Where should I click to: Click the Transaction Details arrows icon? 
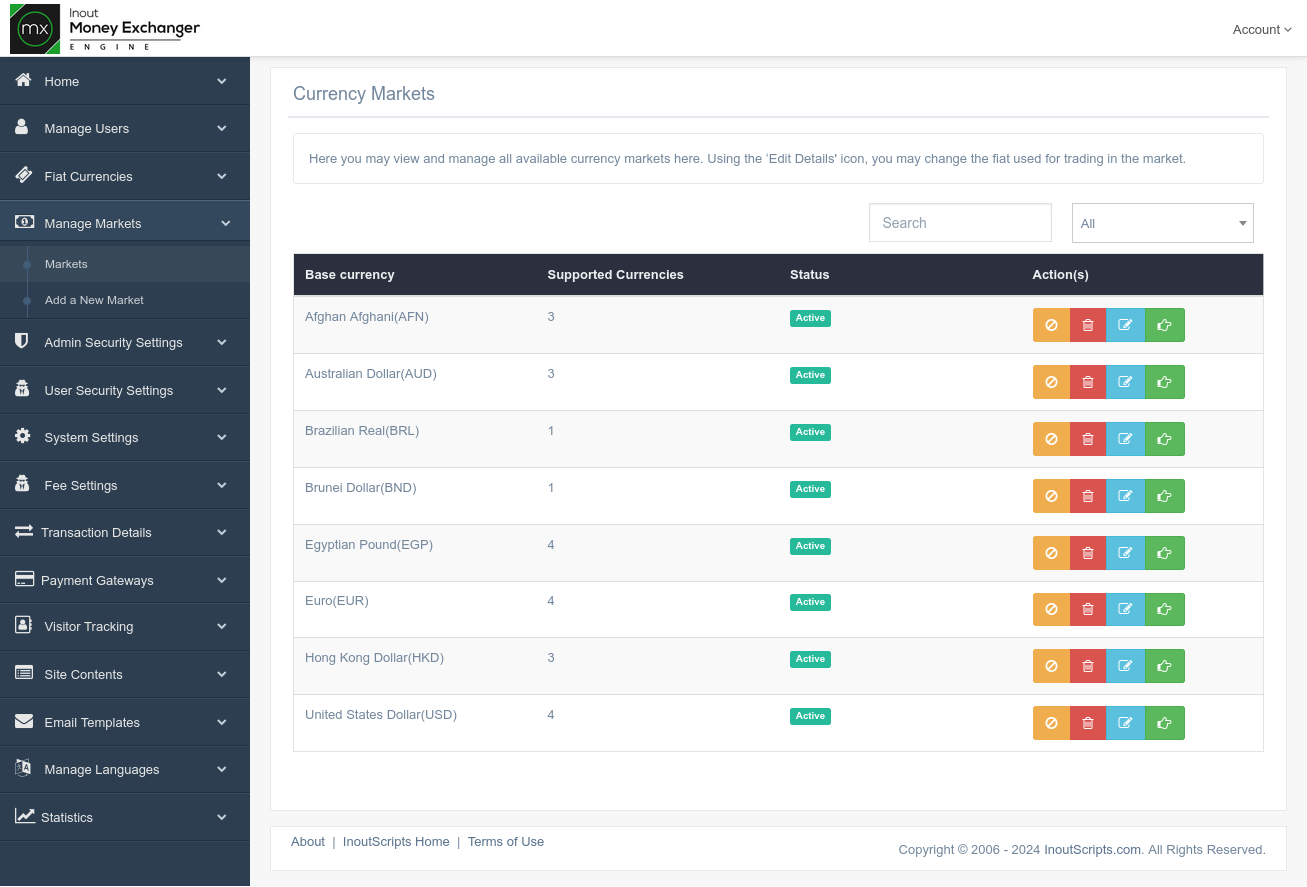click(x=22, y=532)
